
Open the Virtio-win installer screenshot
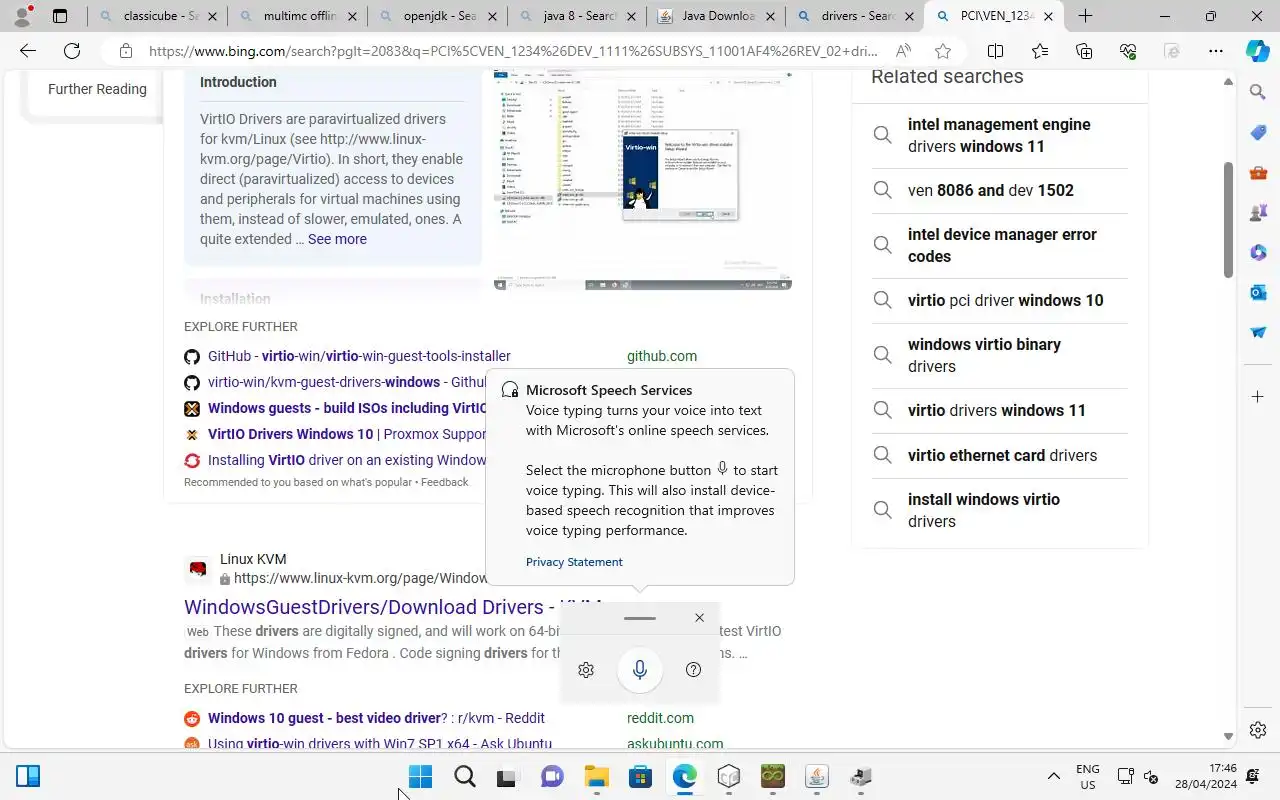pyautogui.click(x=643, y=180)
